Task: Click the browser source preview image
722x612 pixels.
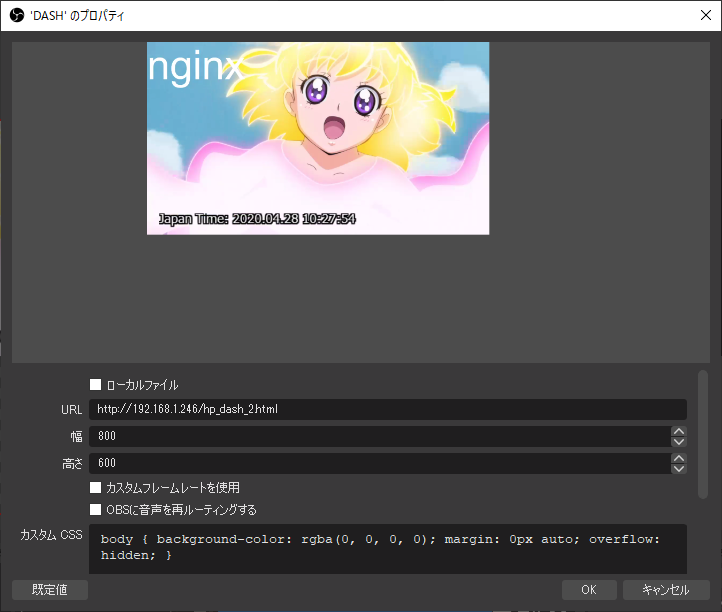Action: (318, 138)
